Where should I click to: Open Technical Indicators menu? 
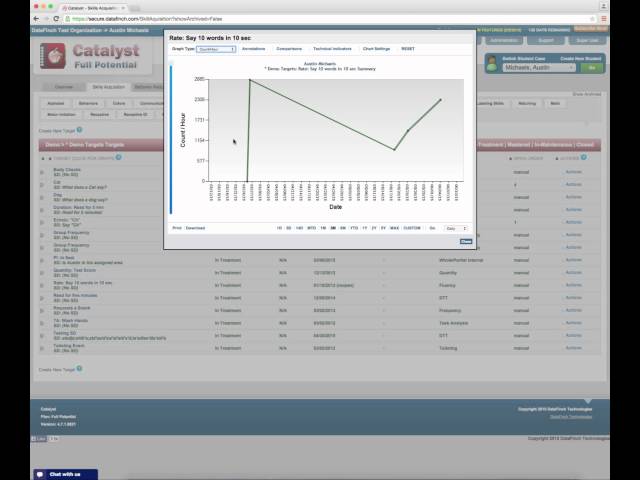[x=332, y=49]
